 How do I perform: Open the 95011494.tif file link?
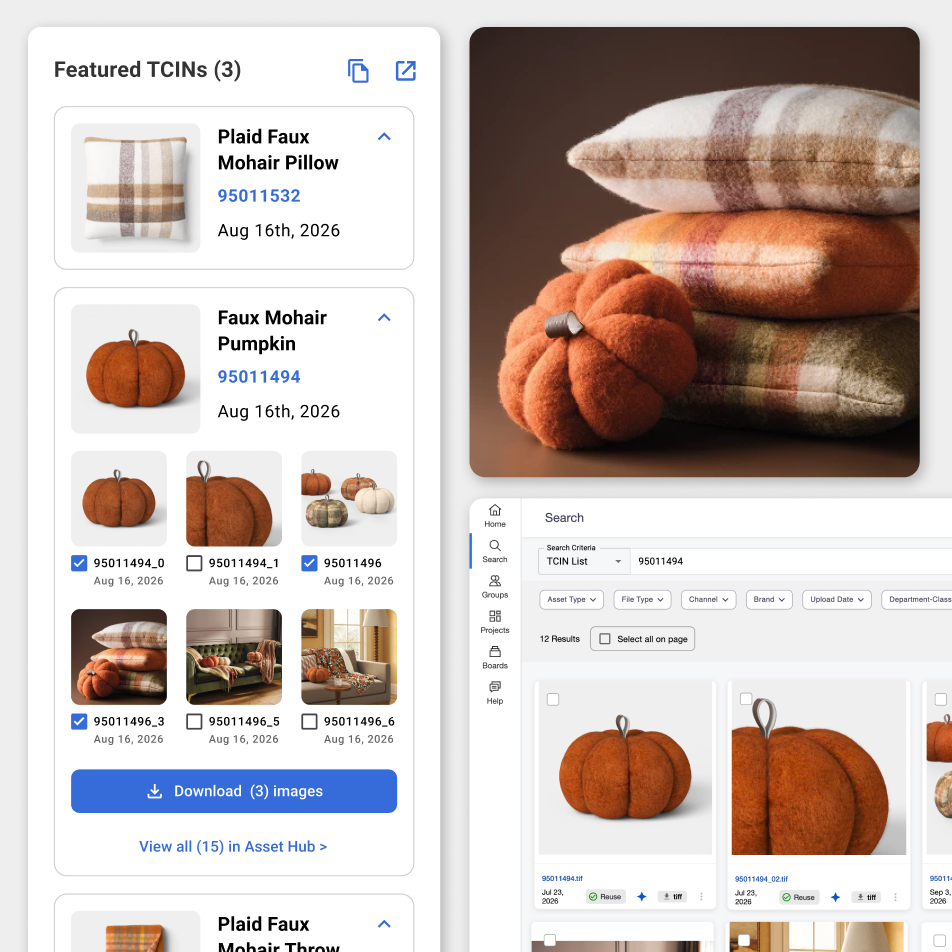pyautogui.click(x=562, y=879)
